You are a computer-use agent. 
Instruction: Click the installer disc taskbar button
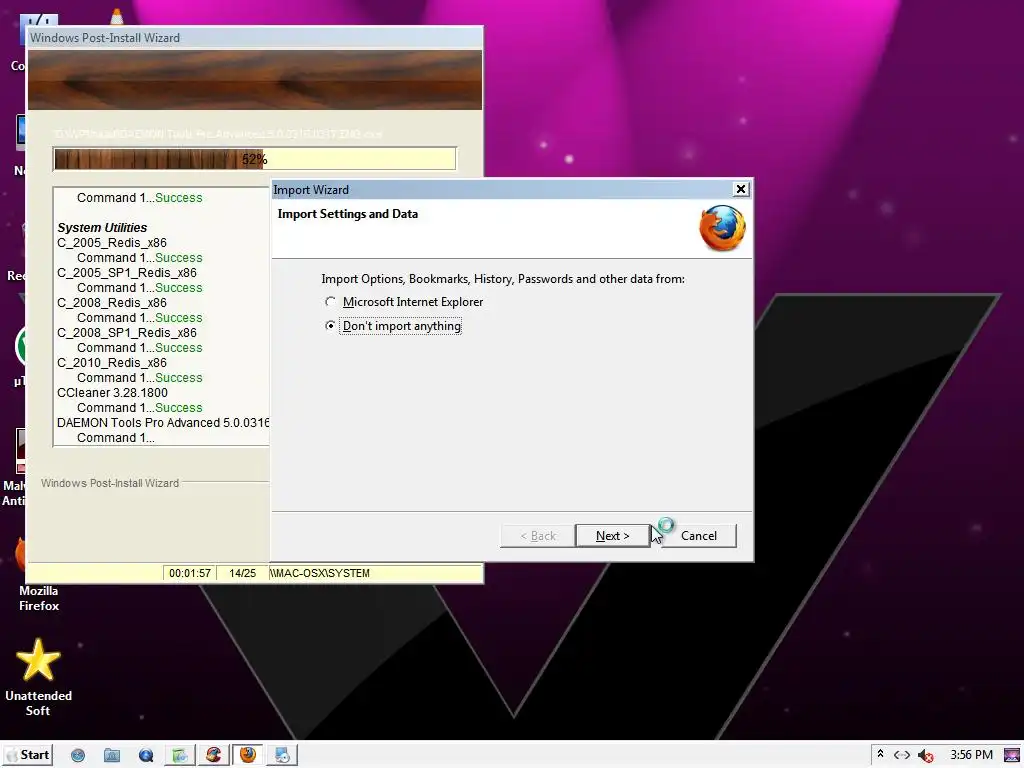tap(282, 755)
